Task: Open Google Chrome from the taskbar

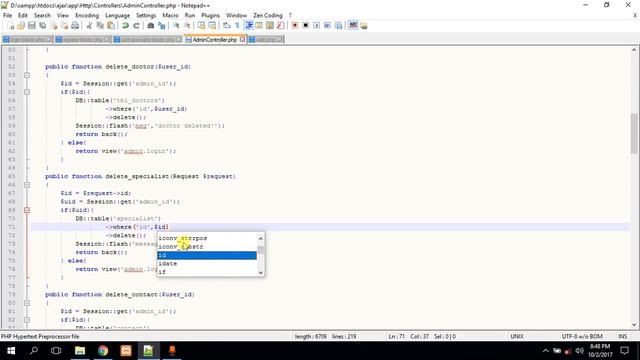Action: [x=103, y=351]
